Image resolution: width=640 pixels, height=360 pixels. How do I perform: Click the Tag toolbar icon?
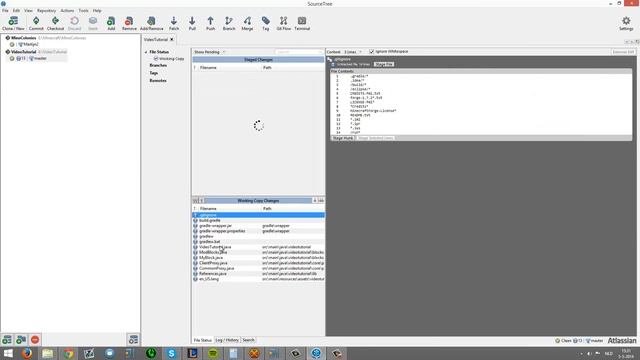pyautogui.click(x=266, y=23)
